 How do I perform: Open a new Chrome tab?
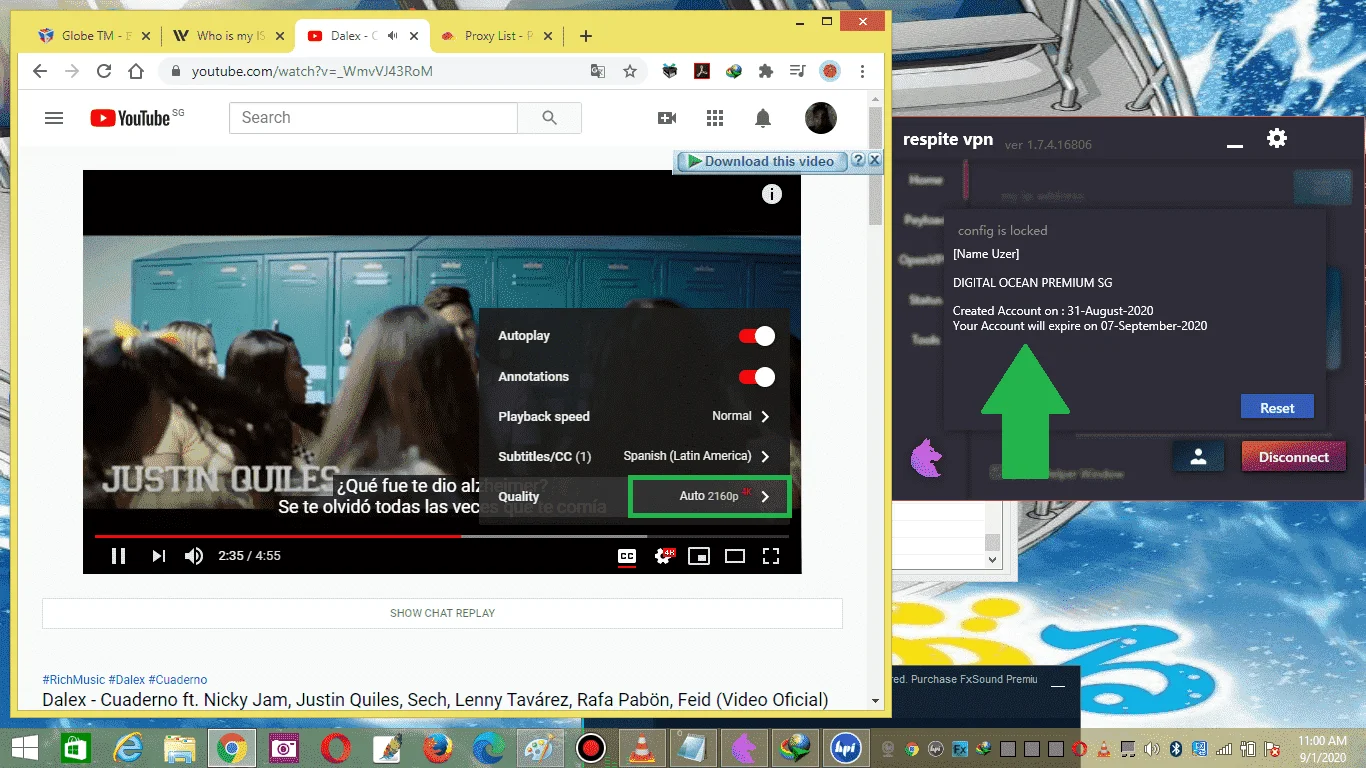tap(586, 36)
